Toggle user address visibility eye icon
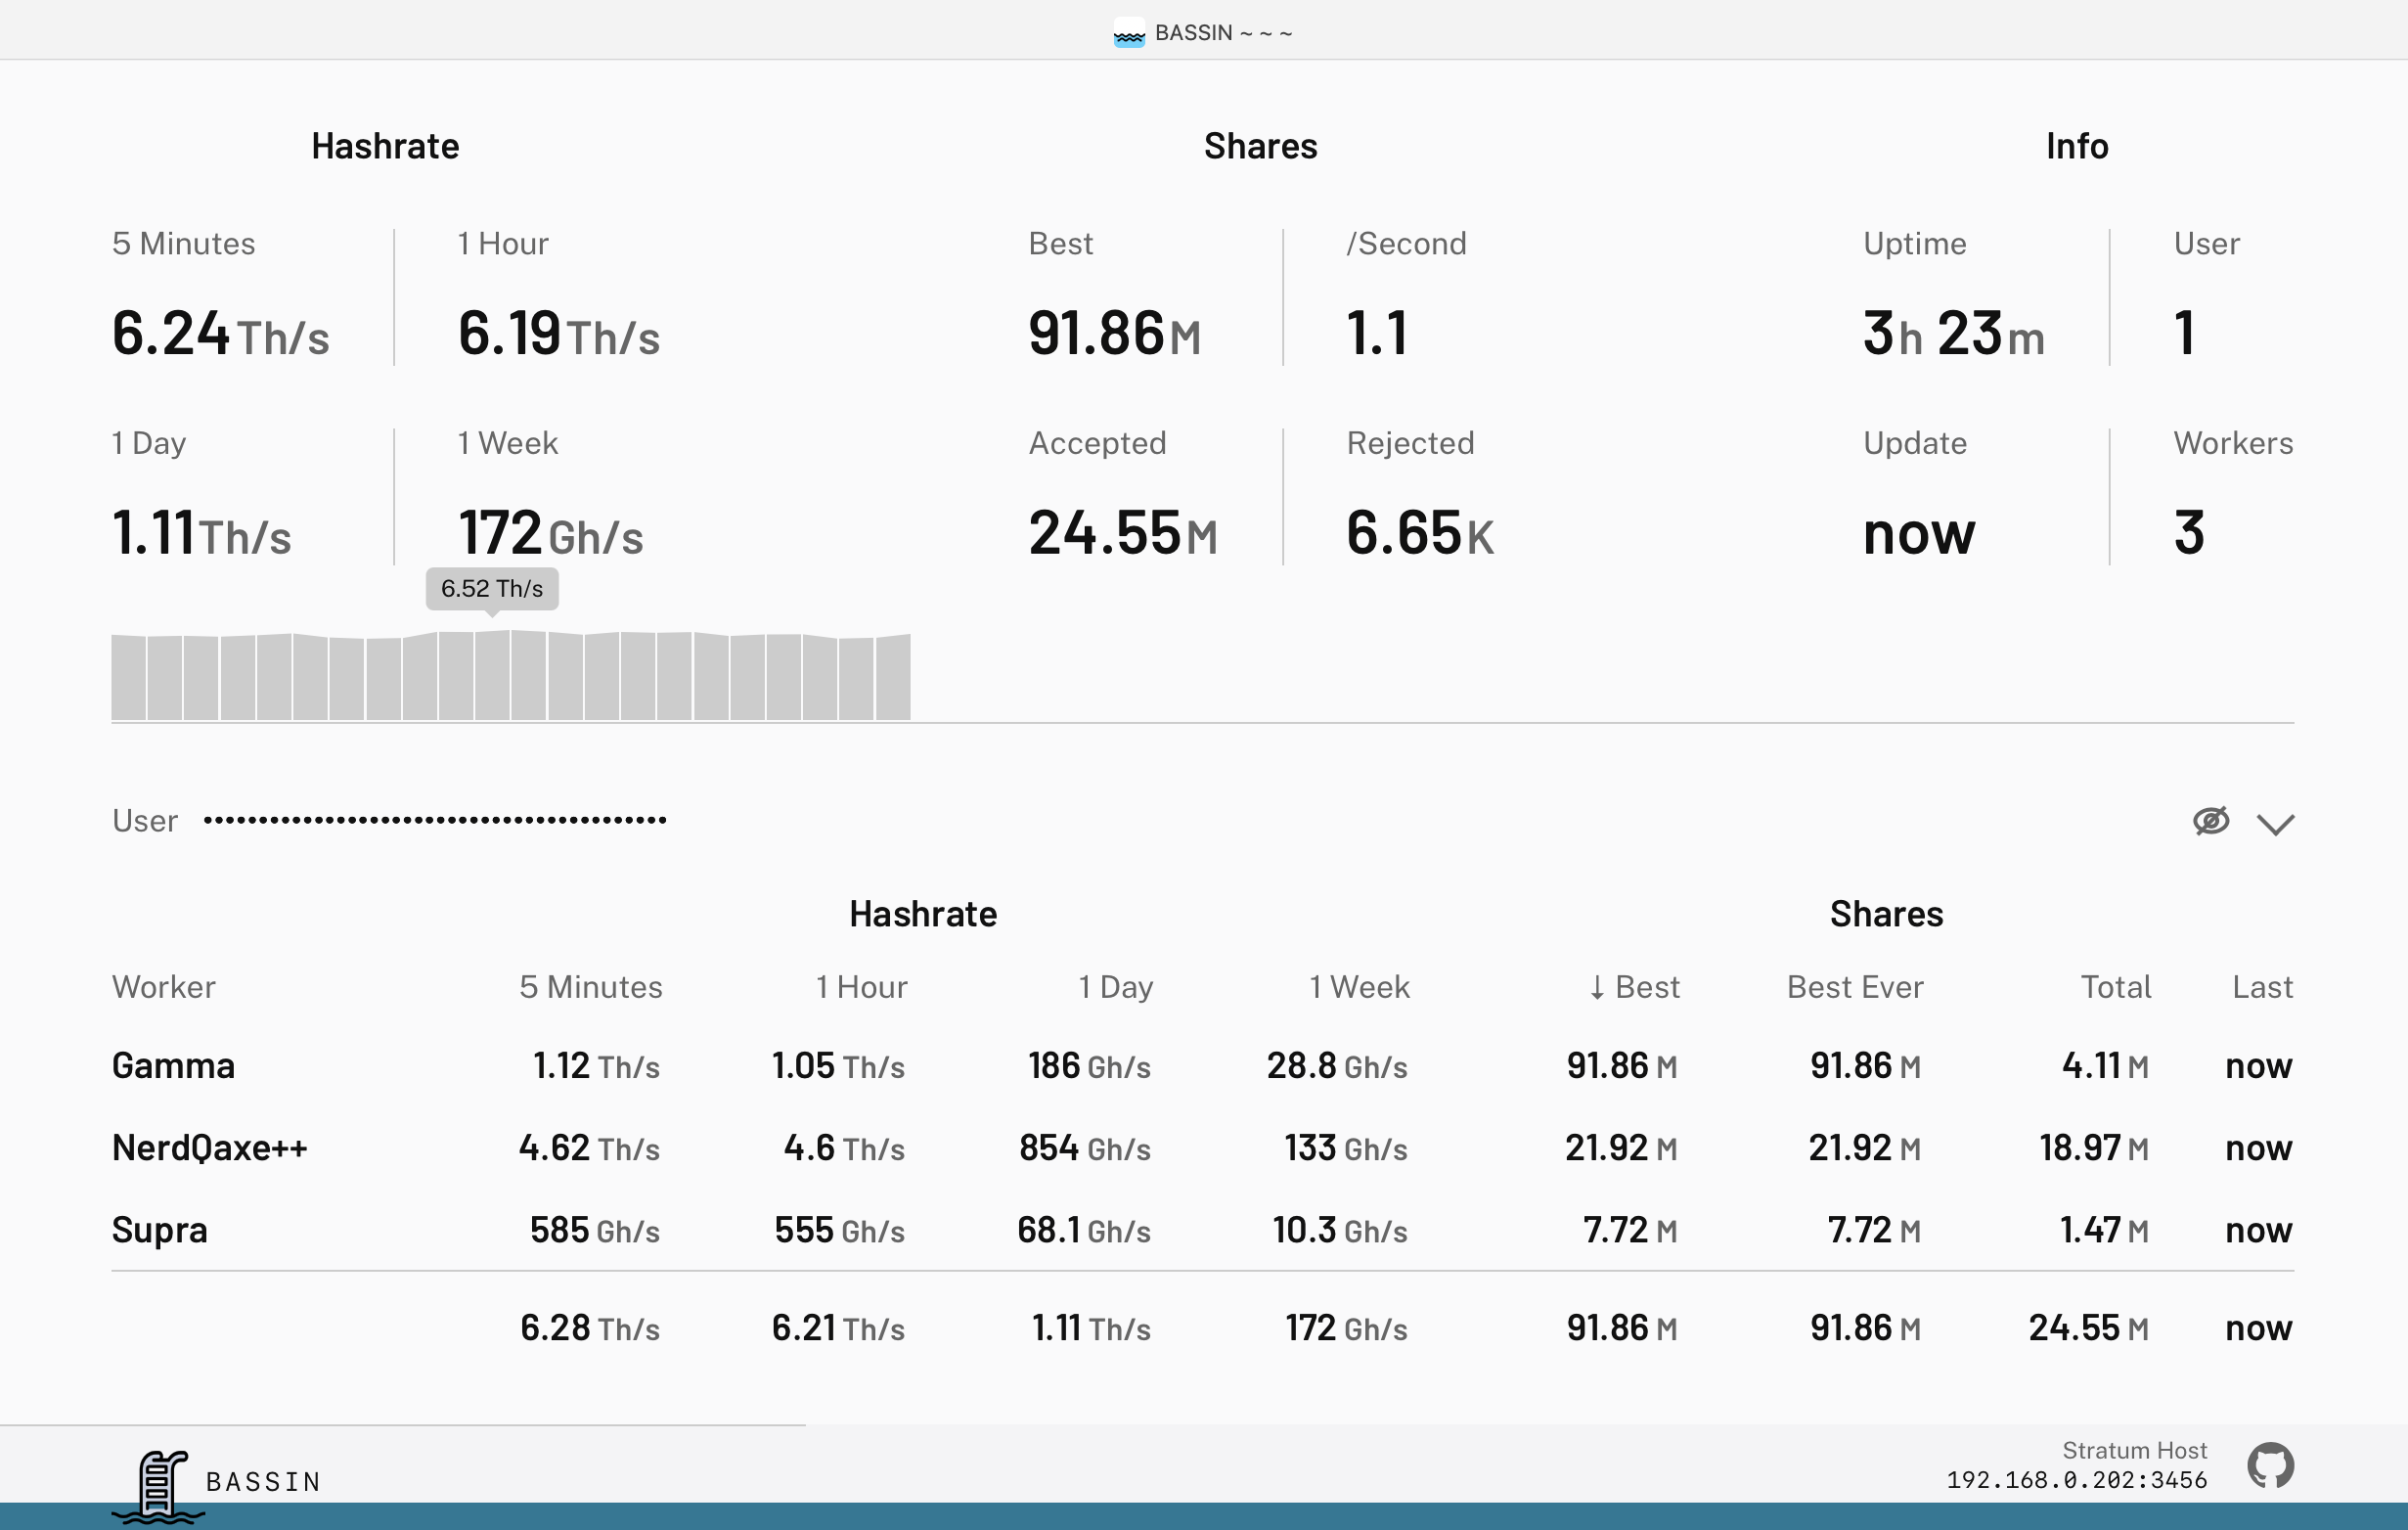This screenshot has width=2408, height=1530. (2210, 821)
